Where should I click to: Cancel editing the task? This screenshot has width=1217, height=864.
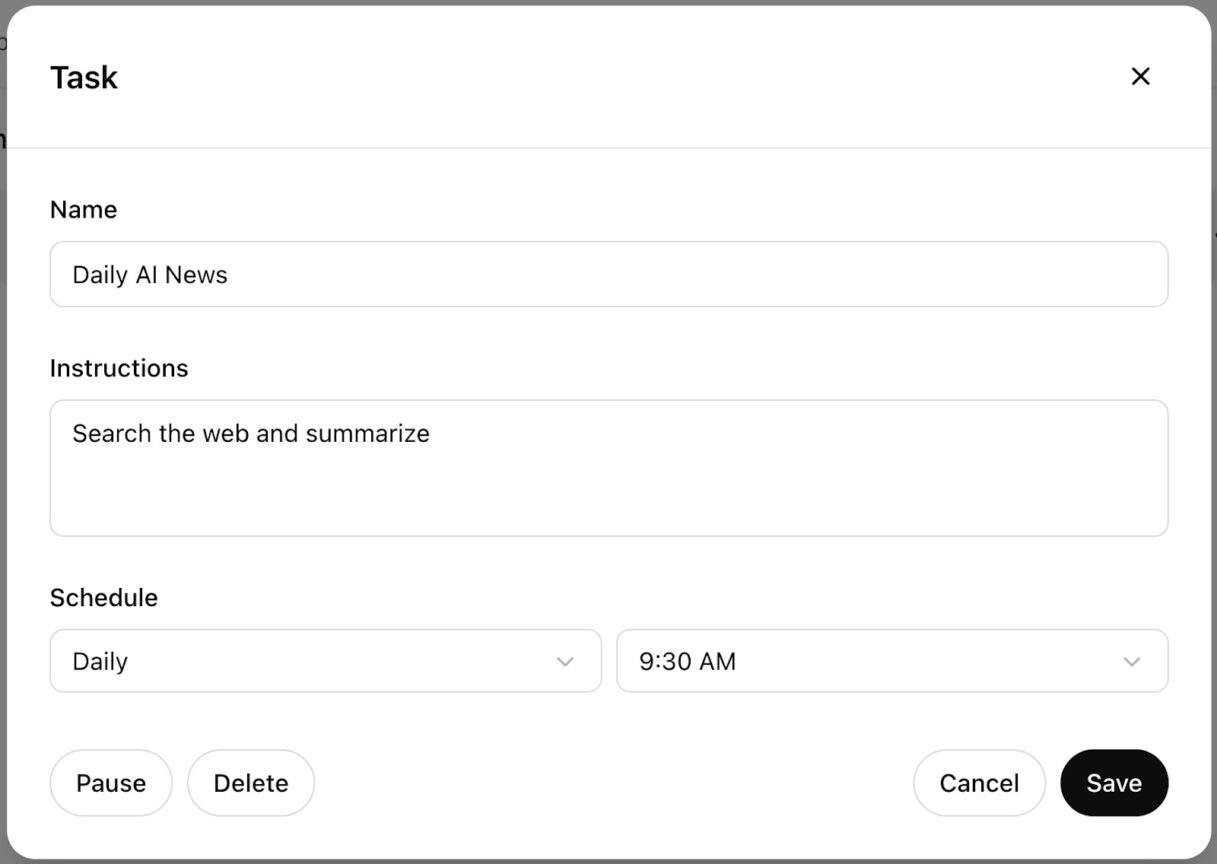point(979,783)
